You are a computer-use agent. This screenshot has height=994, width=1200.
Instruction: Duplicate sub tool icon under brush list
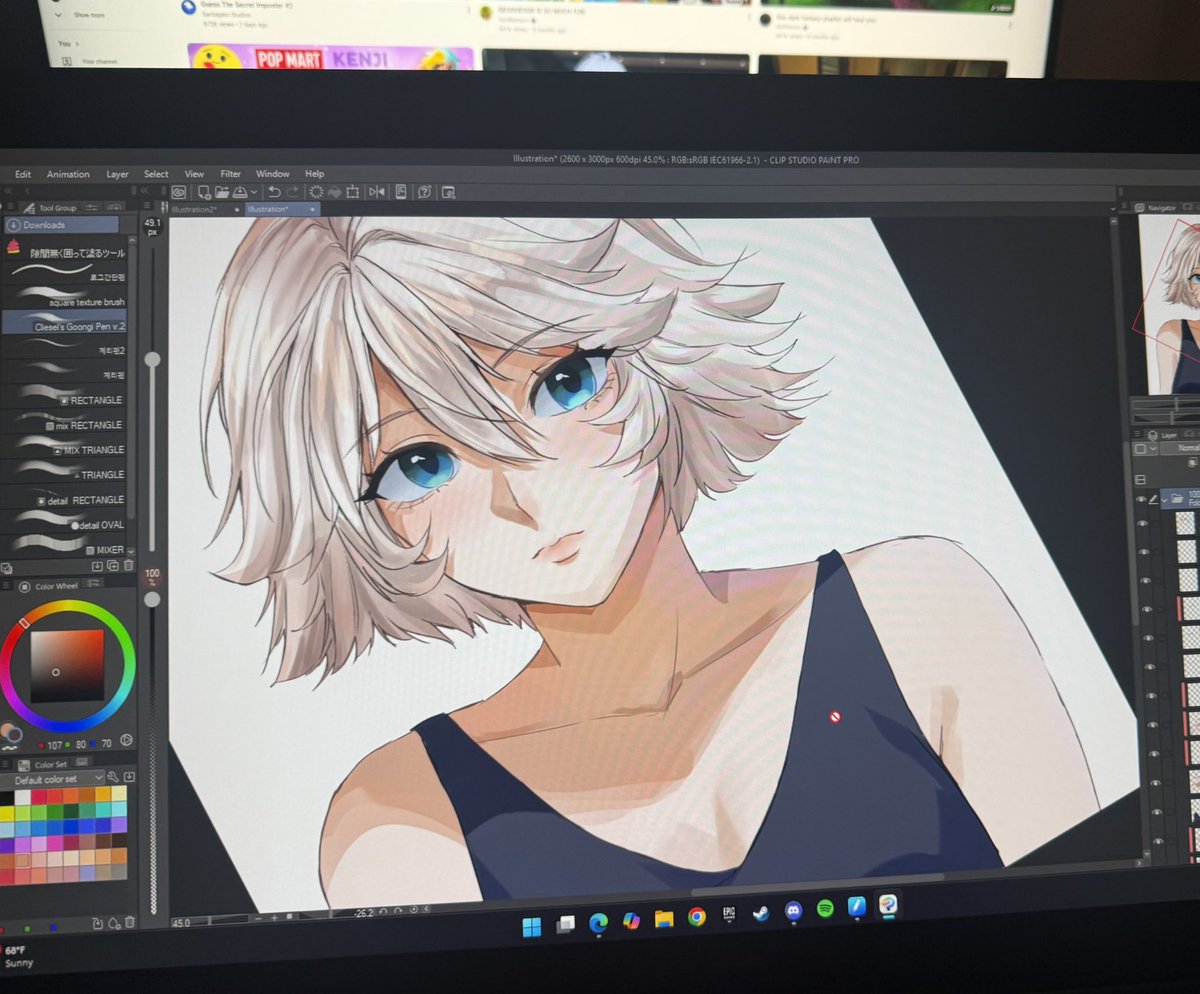click(x=113, y=566)
